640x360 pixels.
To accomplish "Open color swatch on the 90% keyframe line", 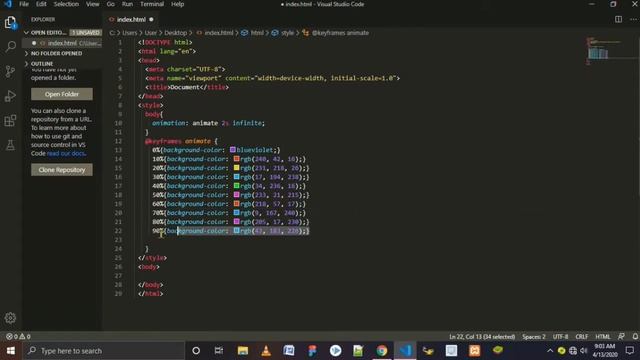I will pyautogui.click(x=236, y=231).
